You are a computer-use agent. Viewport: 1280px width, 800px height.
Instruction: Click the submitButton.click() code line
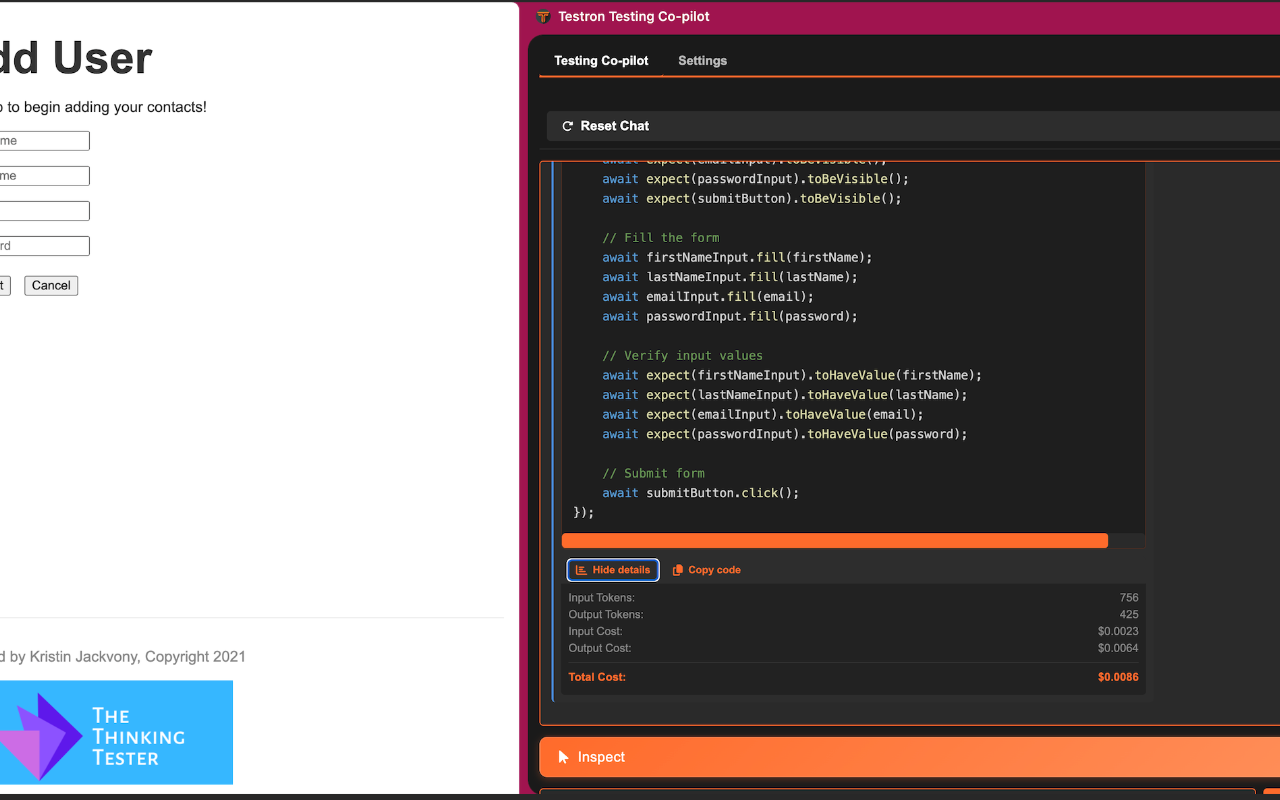point(700,493)
